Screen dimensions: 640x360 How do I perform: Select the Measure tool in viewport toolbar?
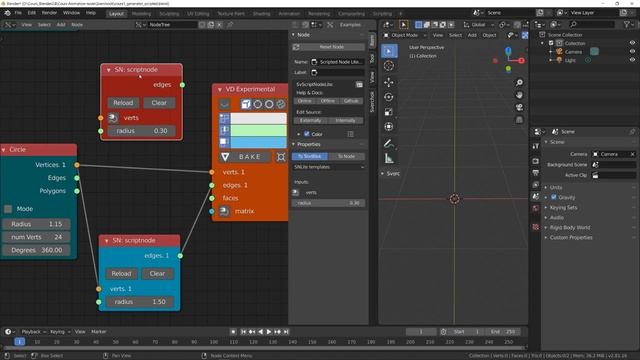coord(389,158)
